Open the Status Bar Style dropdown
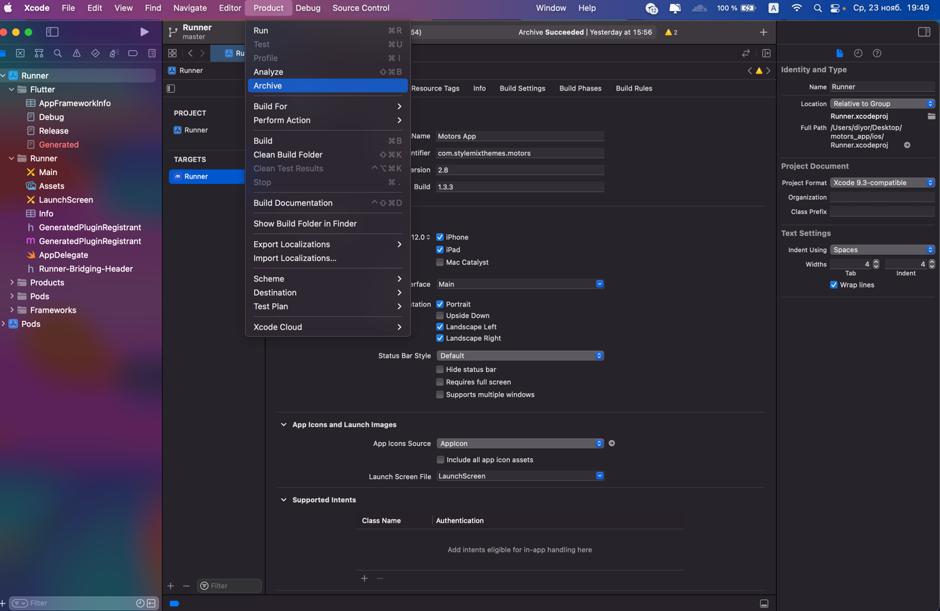 (520, 356)
